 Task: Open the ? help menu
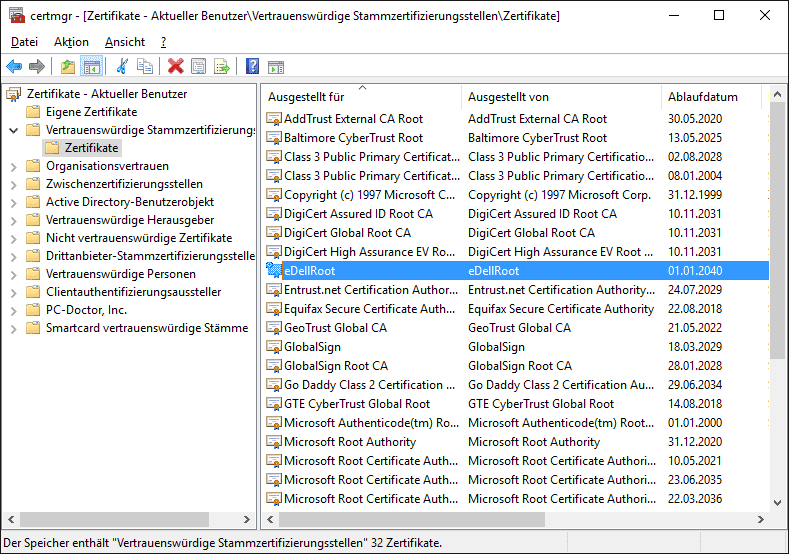click(164, 42)
